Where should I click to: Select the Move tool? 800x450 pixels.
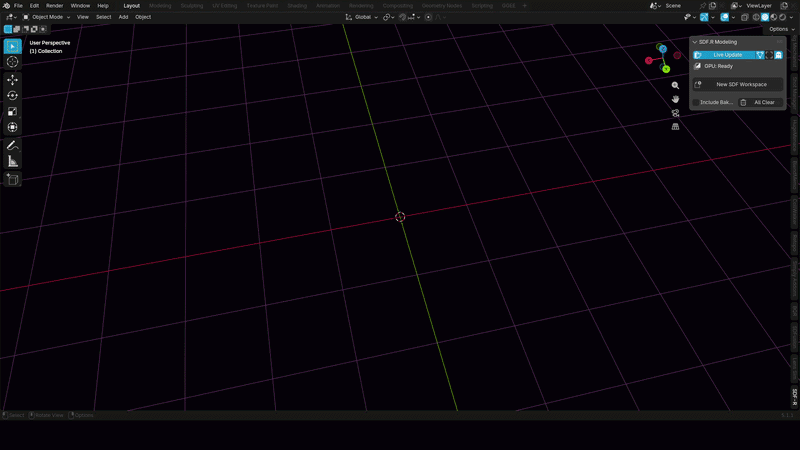[x=13, y=80]
